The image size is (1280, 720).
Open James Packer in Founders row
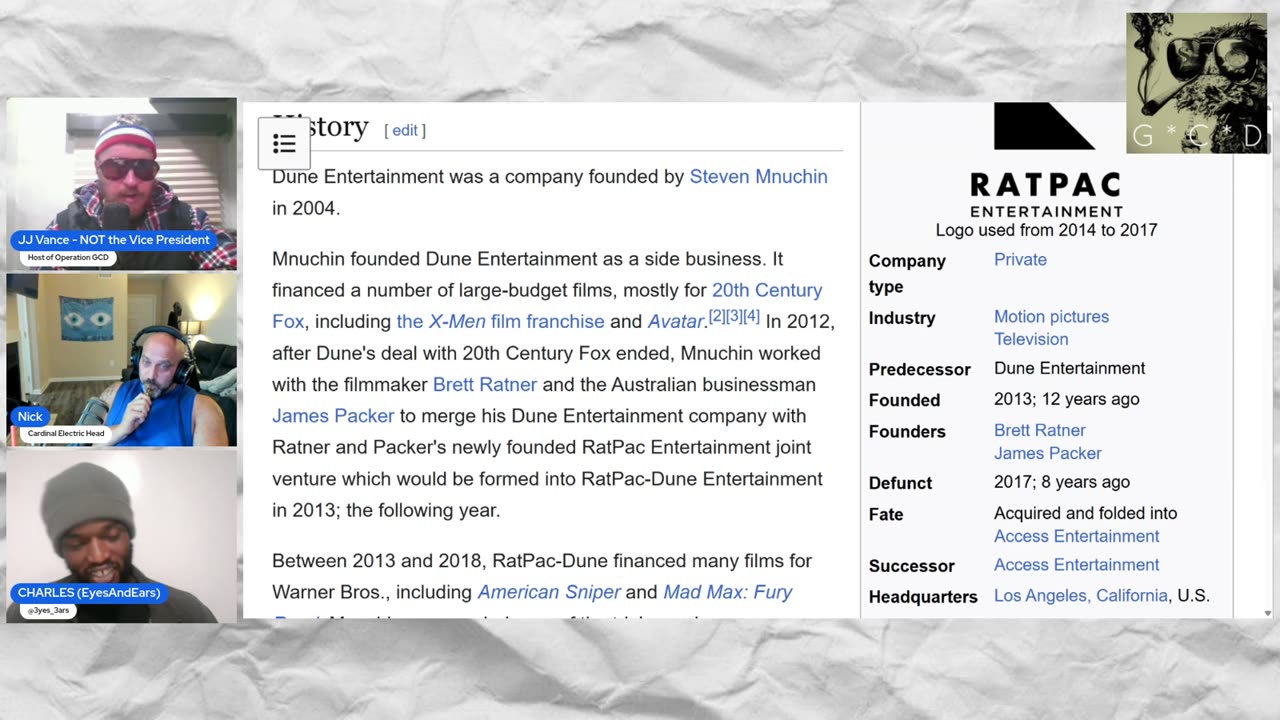click(x=1047, y=453)
